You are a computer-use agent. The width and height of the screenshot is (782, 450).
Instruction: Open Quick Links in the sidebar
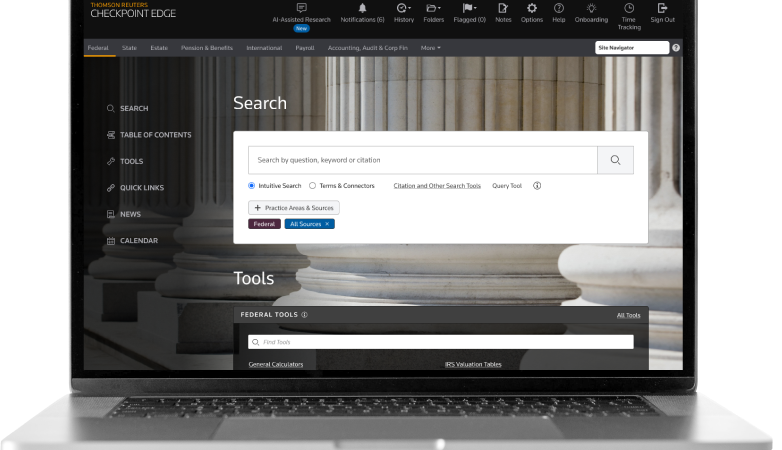[x=135, y=188]
